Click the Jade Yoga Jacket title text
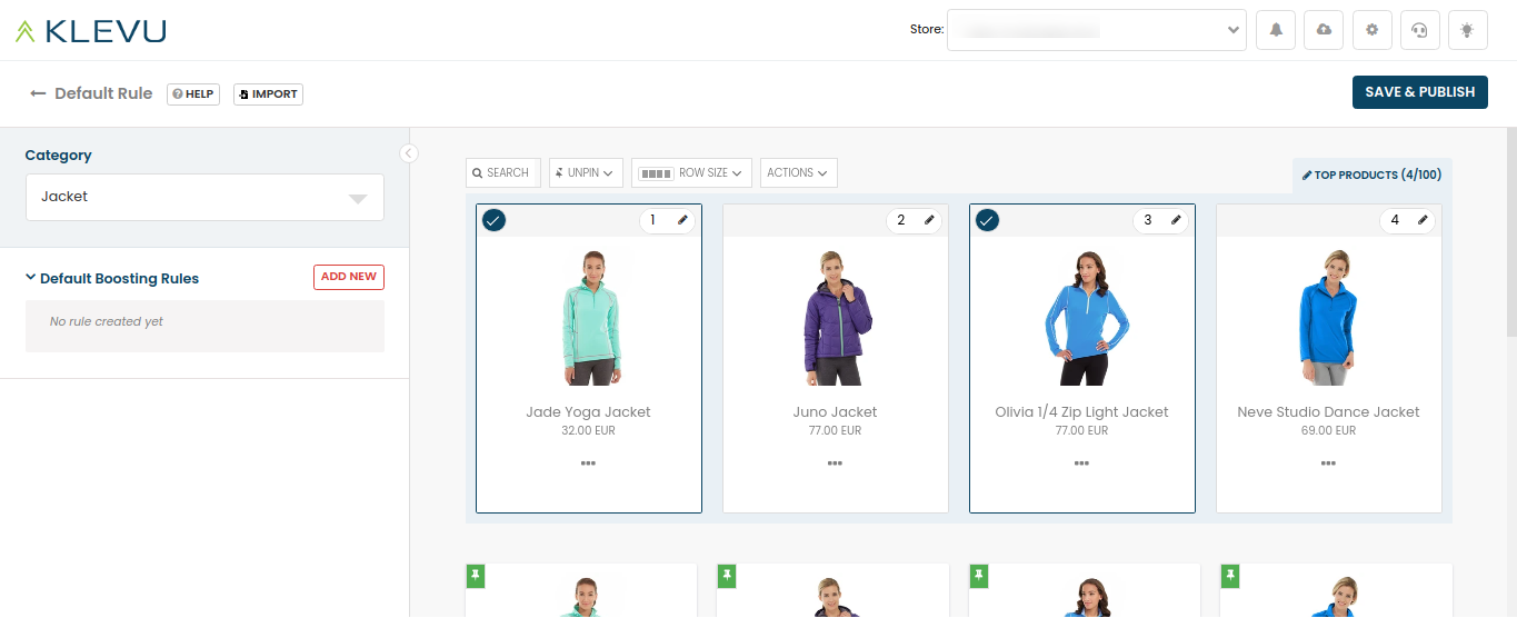 (588, 412)
